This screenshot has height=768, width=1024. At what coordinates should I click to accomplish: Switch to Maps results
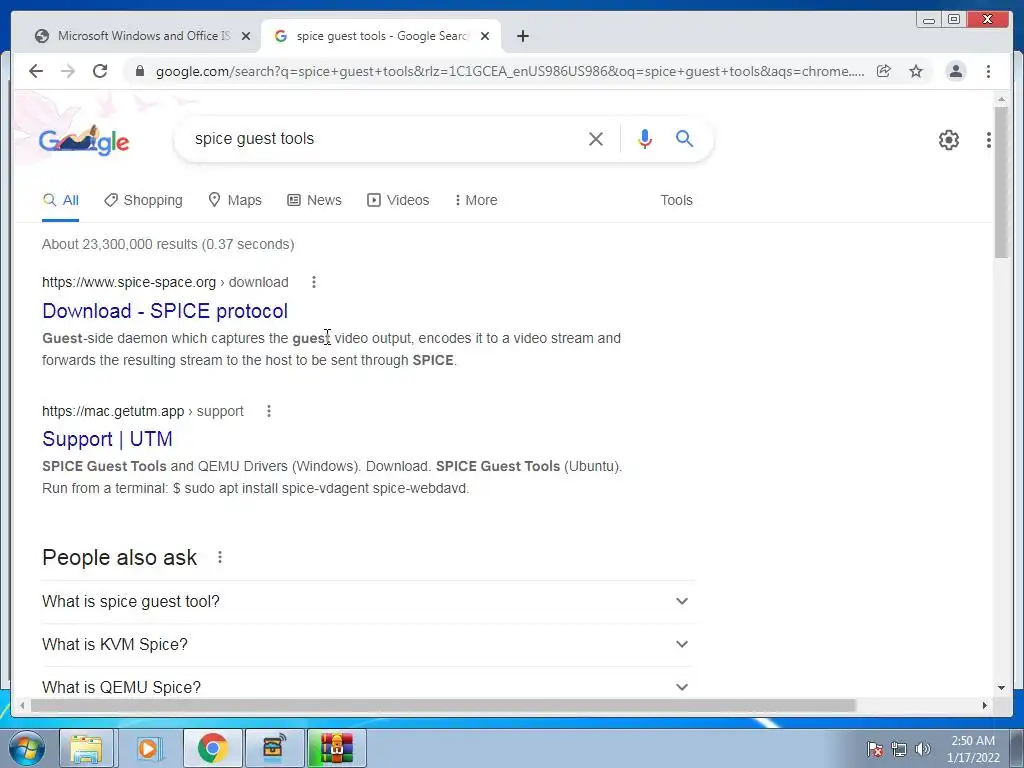[x=235, y=200]
